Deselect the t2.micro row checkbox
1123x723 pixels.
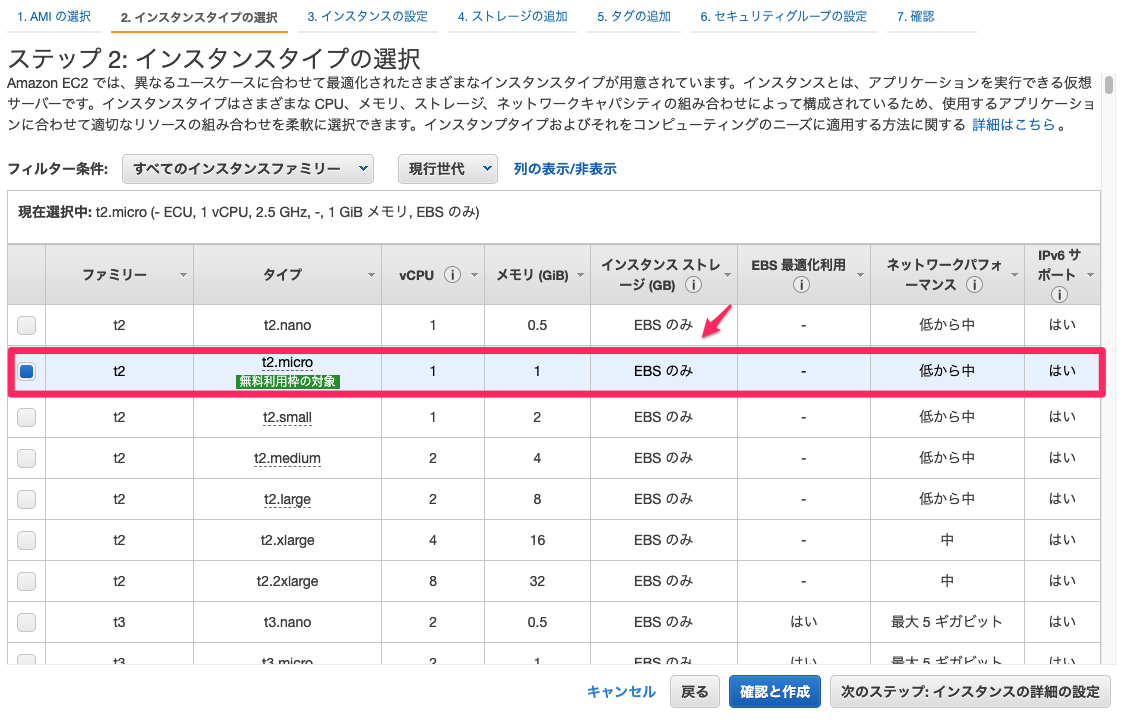[x=25, y=371]
